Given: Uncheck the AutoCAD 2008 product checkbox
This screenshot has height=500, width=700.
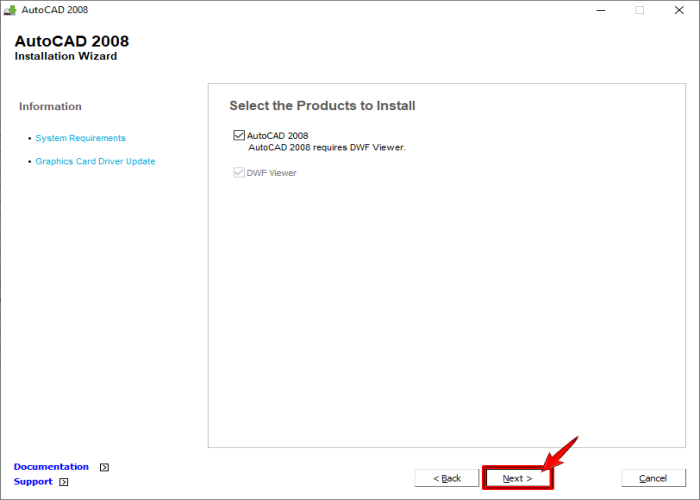Looking at the screenshot, I should click(239, 135).
